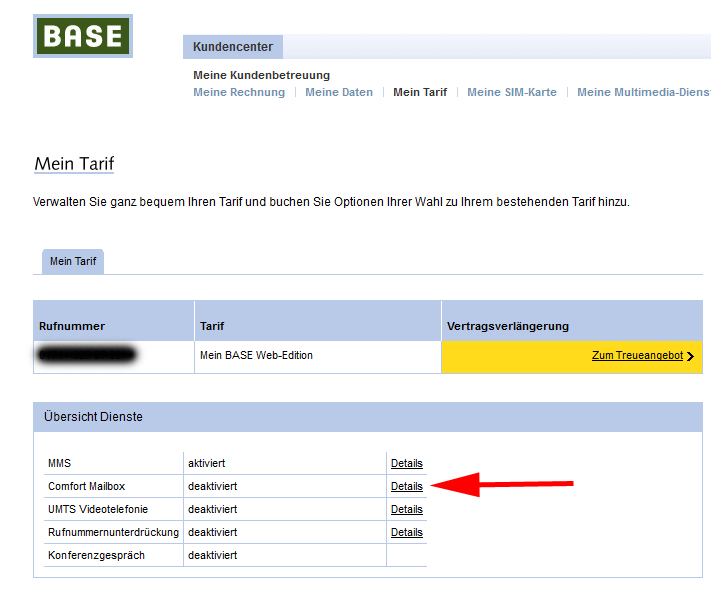Click the aktiviert status for MMS
Image resolution: width=711 pixels, height=589 pixels.
click(206, 463)
